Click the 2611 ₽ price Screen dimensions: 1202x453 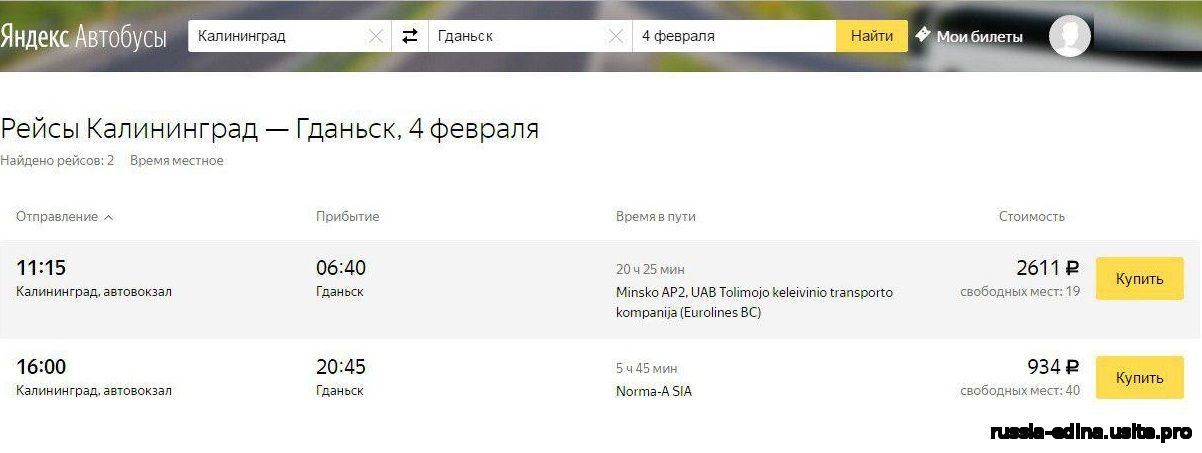1048,268
